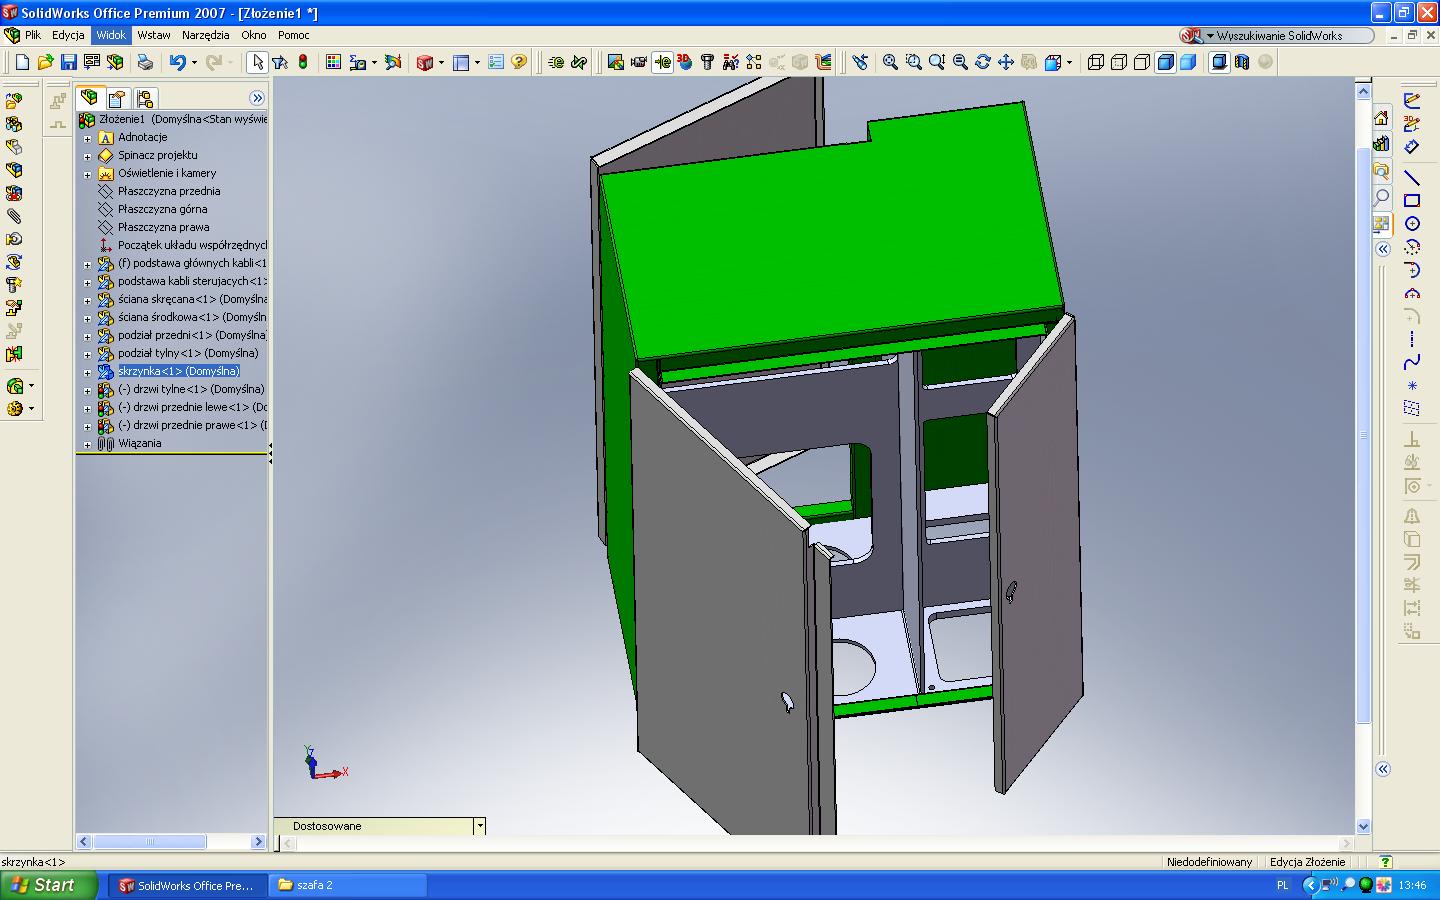Select the Zoom to Fit magnifier icon

[x=890, y=62]
